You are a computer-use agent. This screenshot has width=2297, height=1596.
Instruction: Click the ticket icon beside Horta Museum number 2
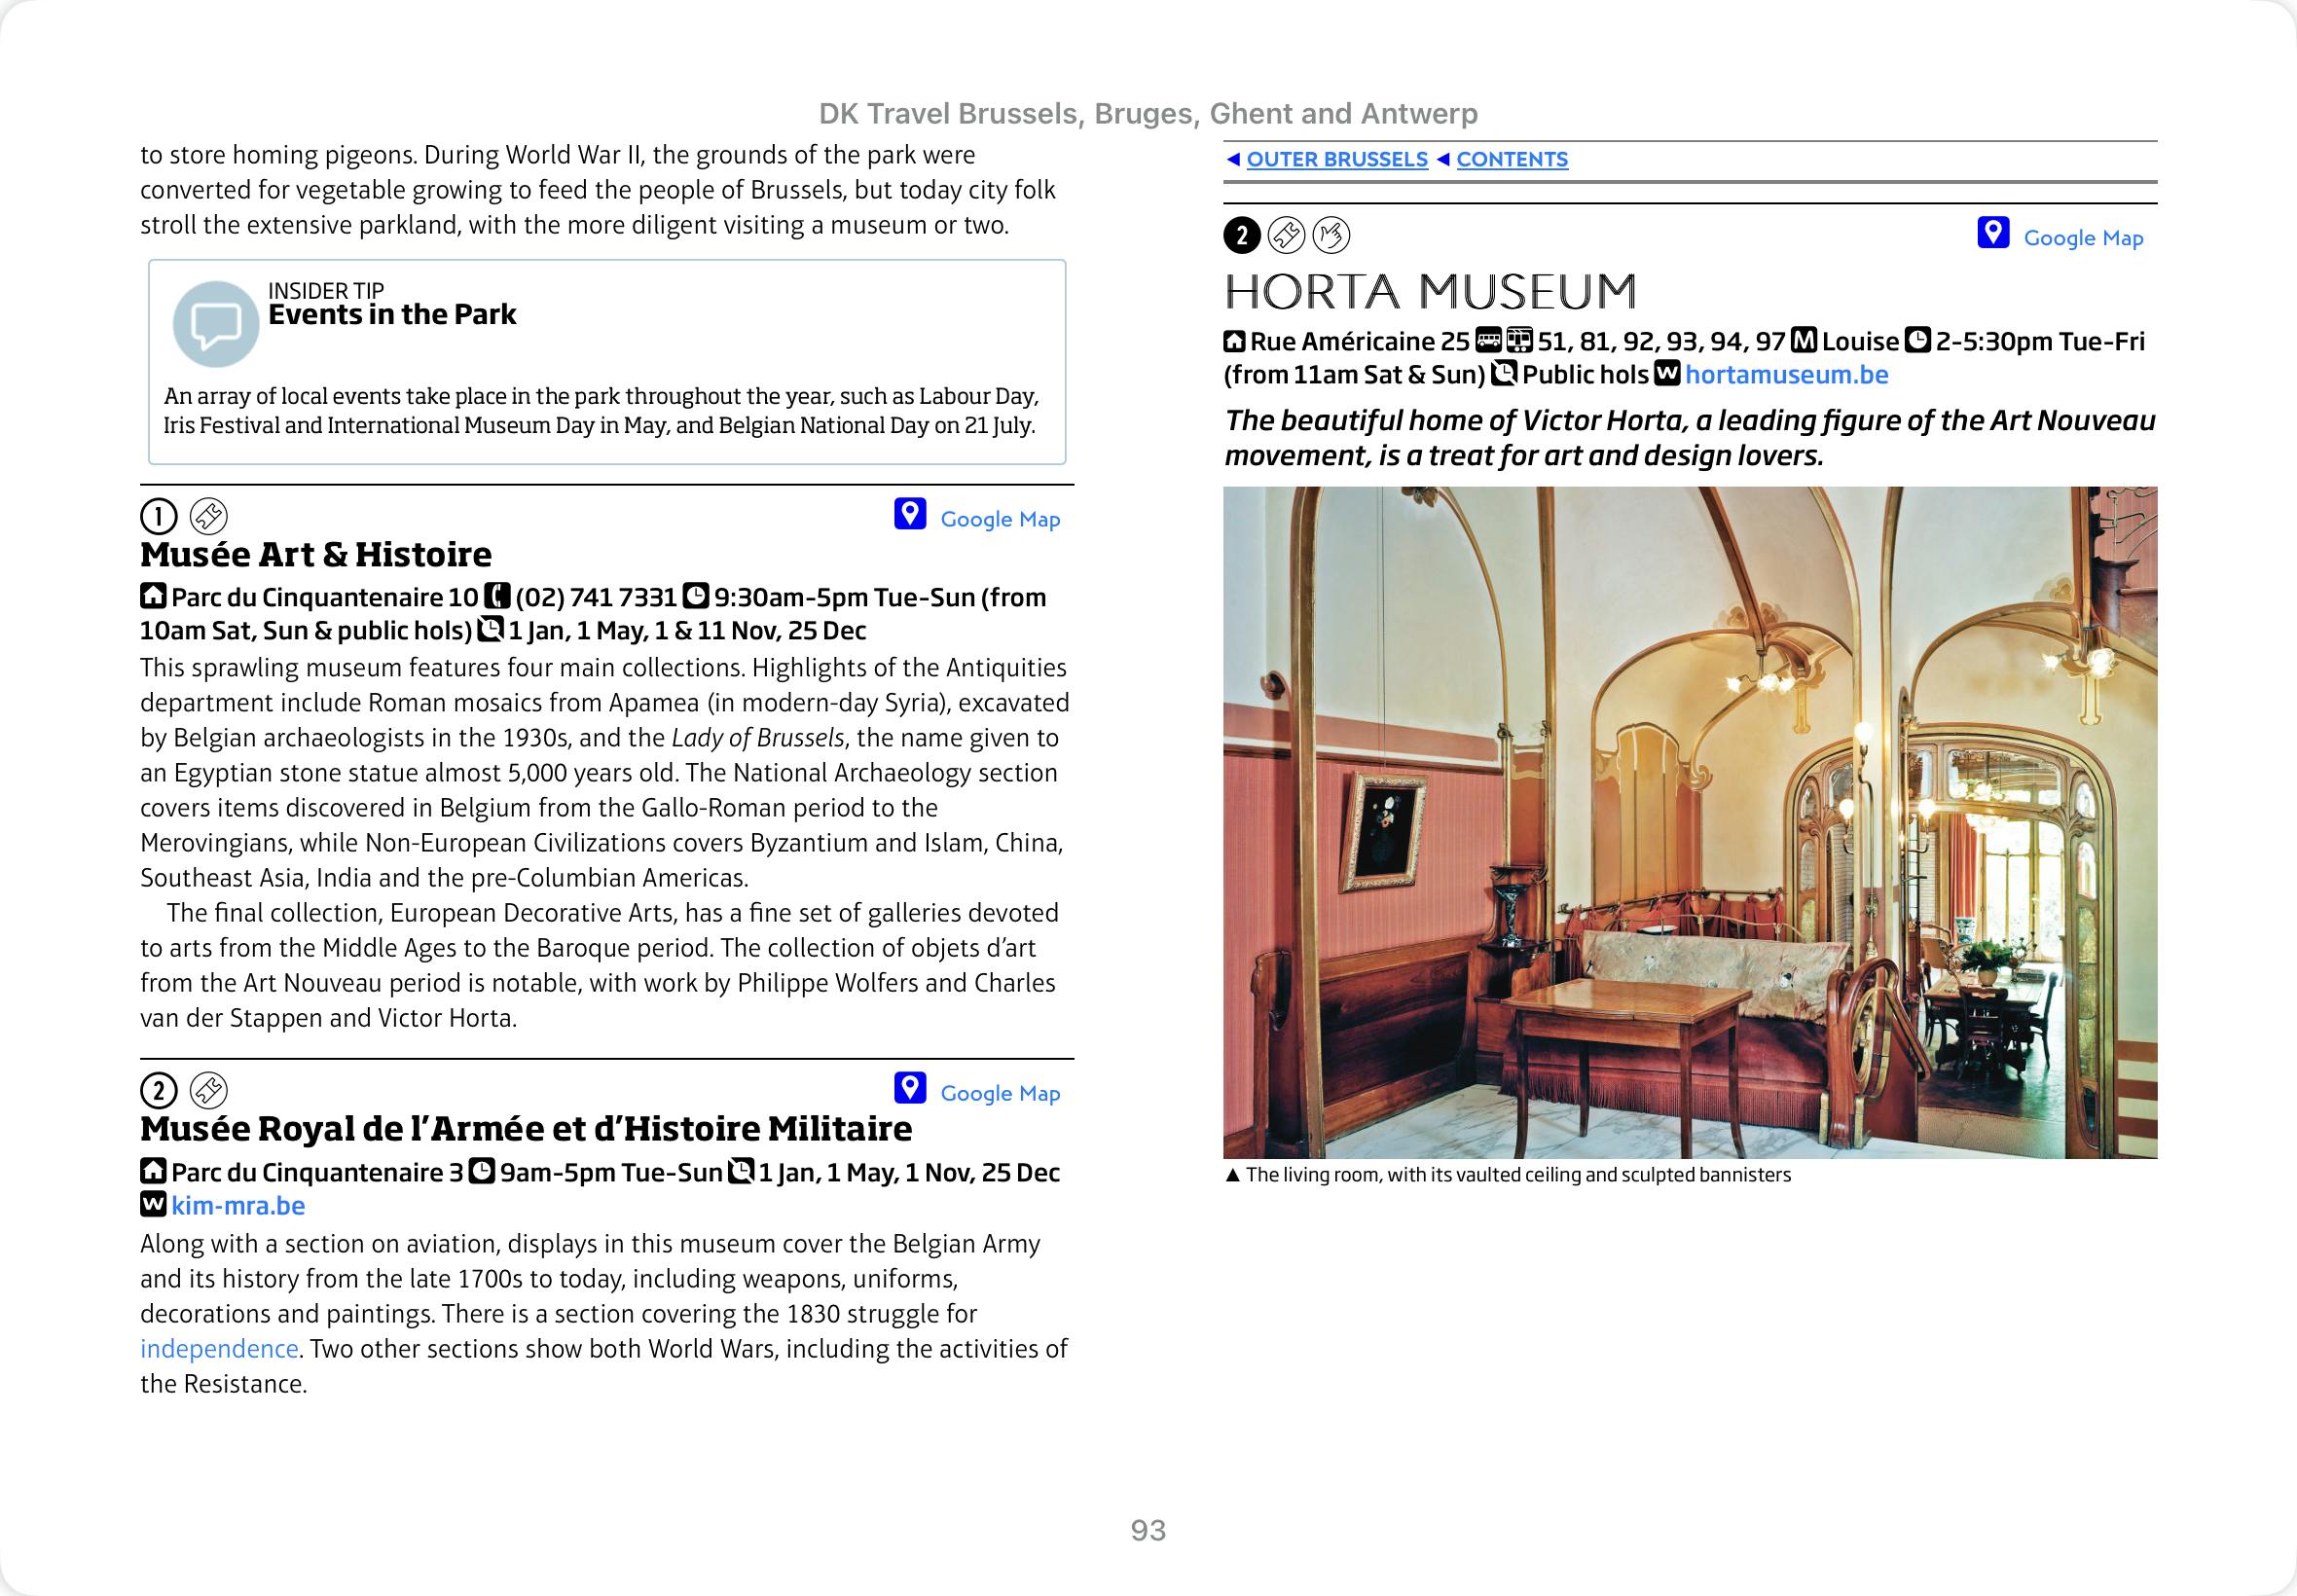pos(1286,236)
